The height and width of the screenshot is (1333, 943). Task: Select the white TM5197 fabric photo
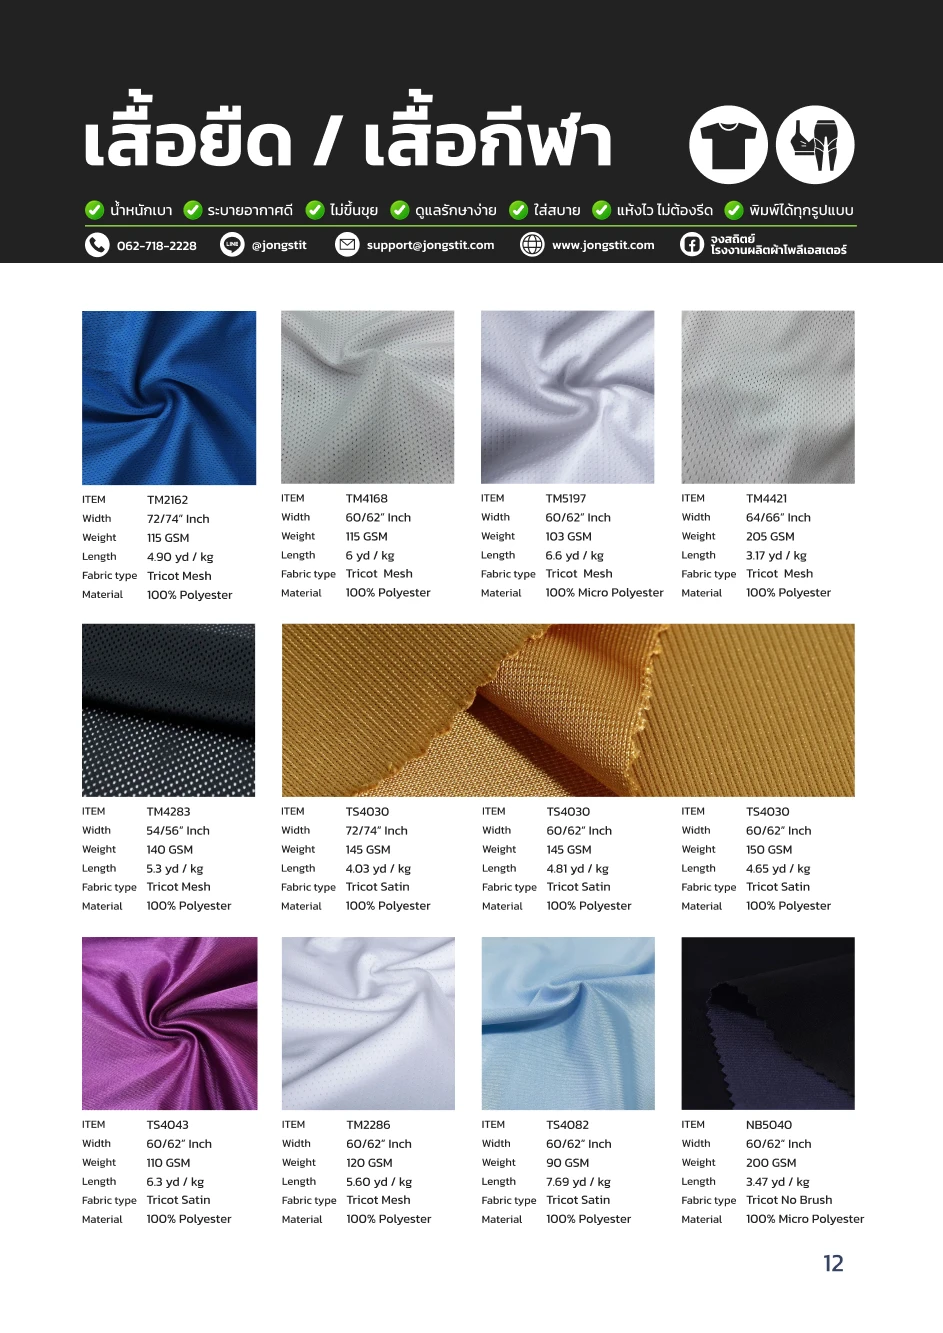click(x=568, y=397)
